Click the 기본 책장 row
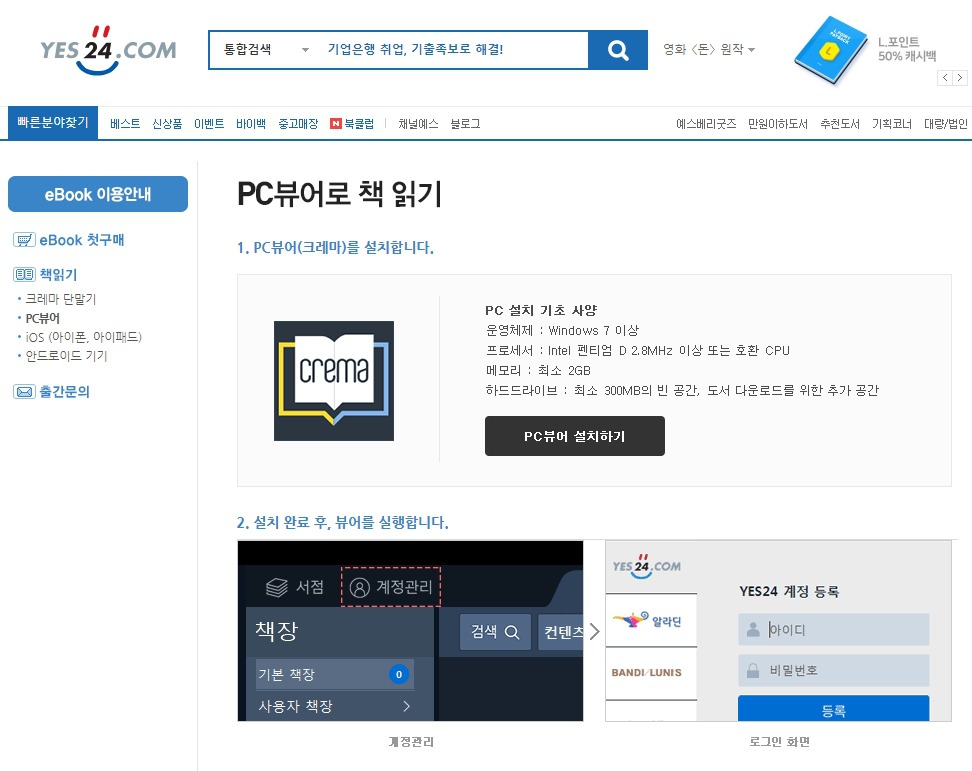The image size is (972, 771). [x=335, y=674]
